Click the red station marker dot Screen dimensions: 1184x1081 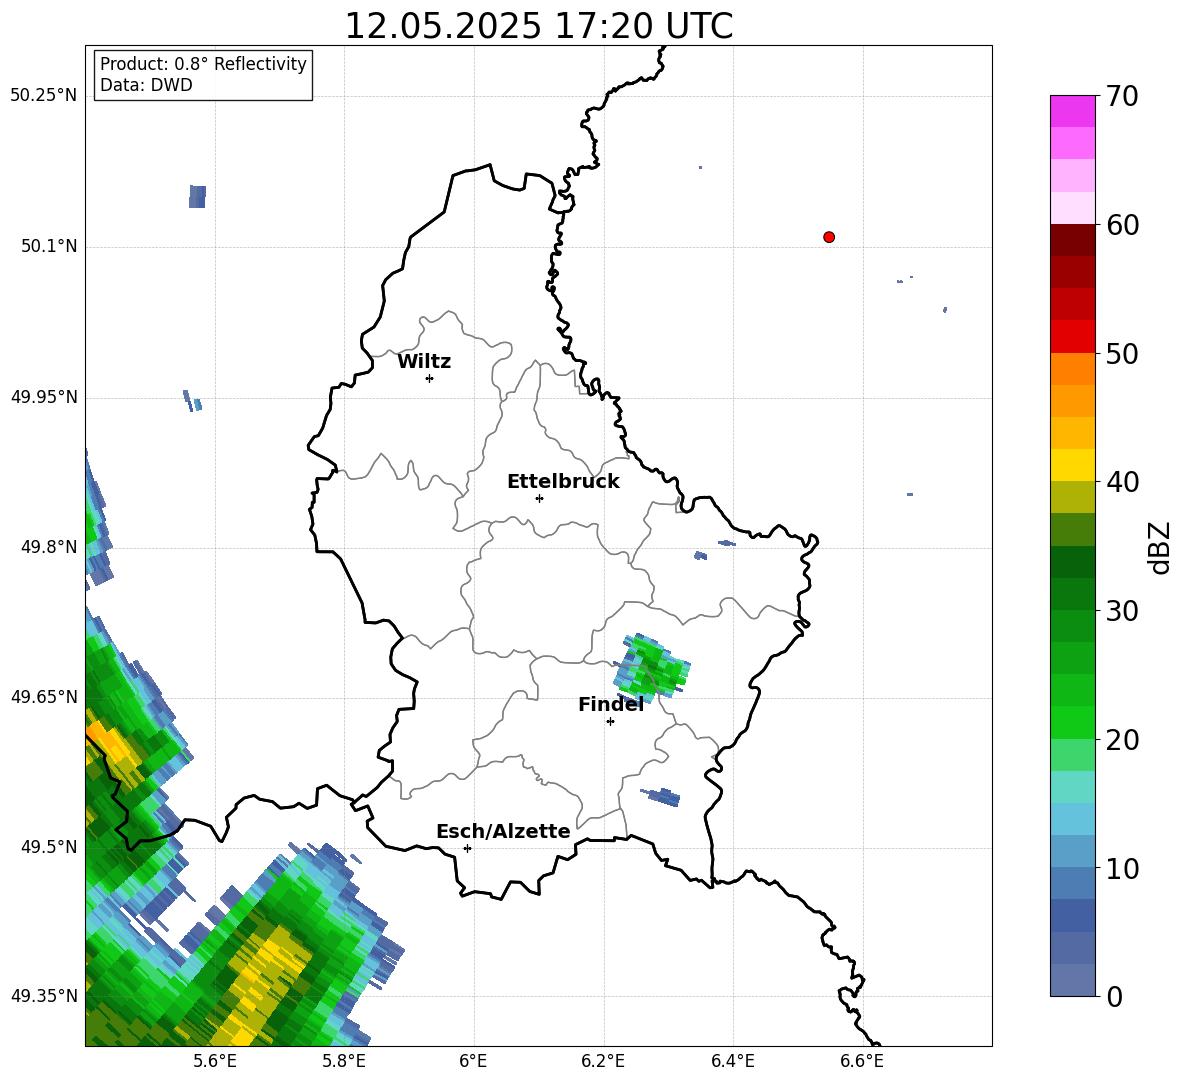[x=829, y=237]
